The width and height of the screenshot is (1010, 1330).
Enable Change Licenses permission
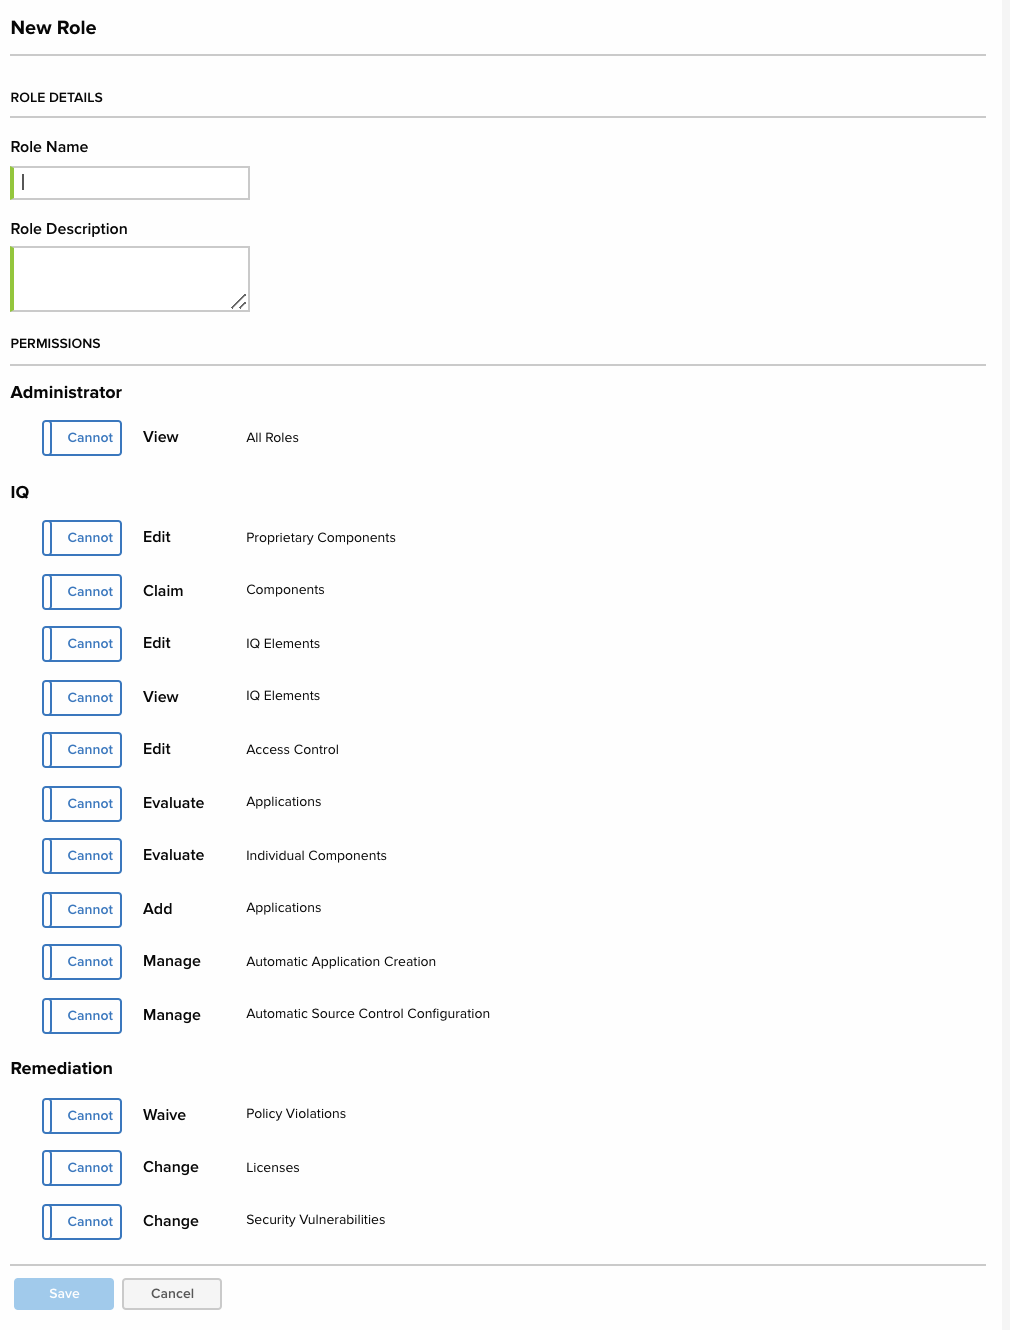click(x=82, y=1168)
